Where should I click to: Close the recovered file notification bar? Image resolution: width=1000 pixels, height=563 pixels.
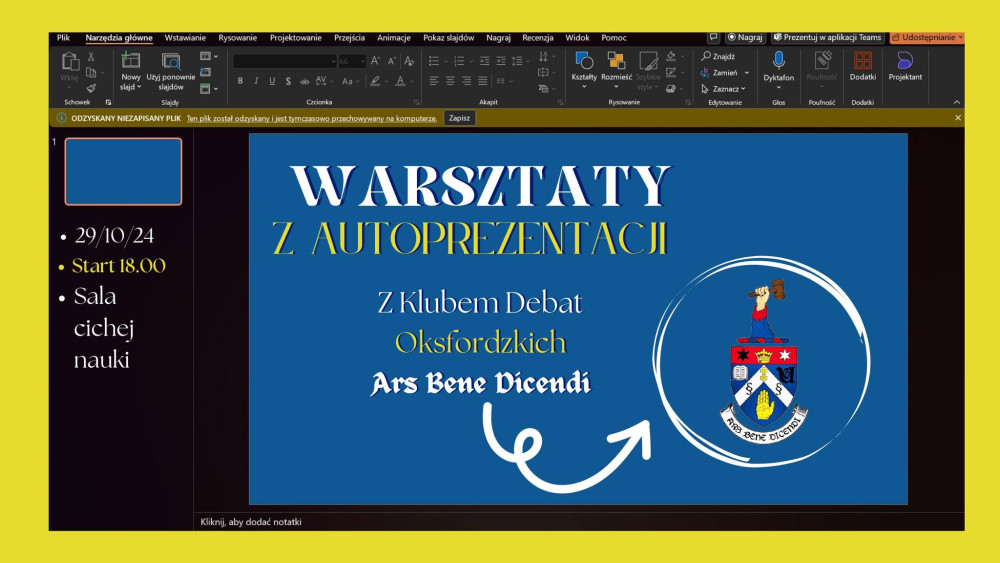[x=957, y=118]
